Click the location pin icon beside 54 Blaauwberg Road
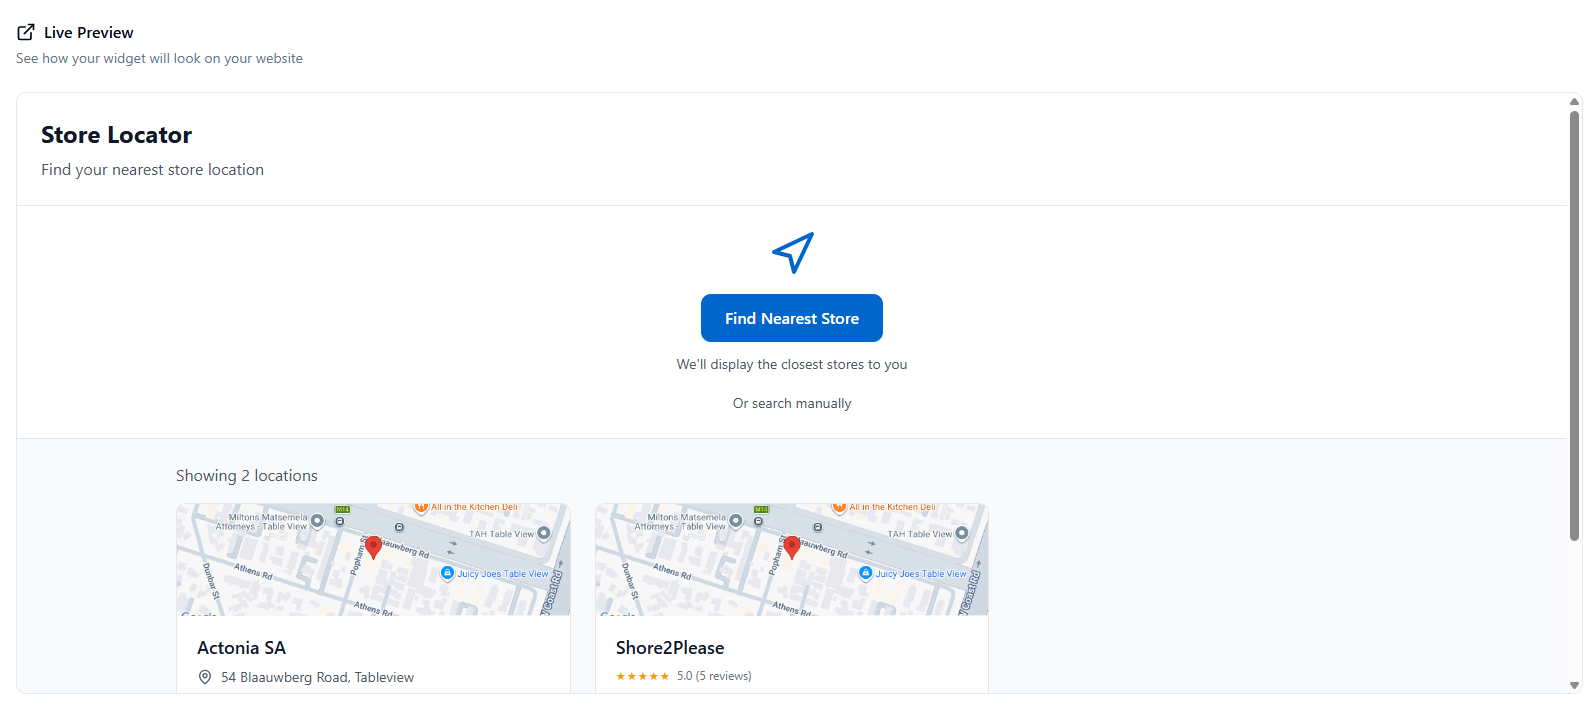Screen dimensions: 1594x708 coord(205,677)
